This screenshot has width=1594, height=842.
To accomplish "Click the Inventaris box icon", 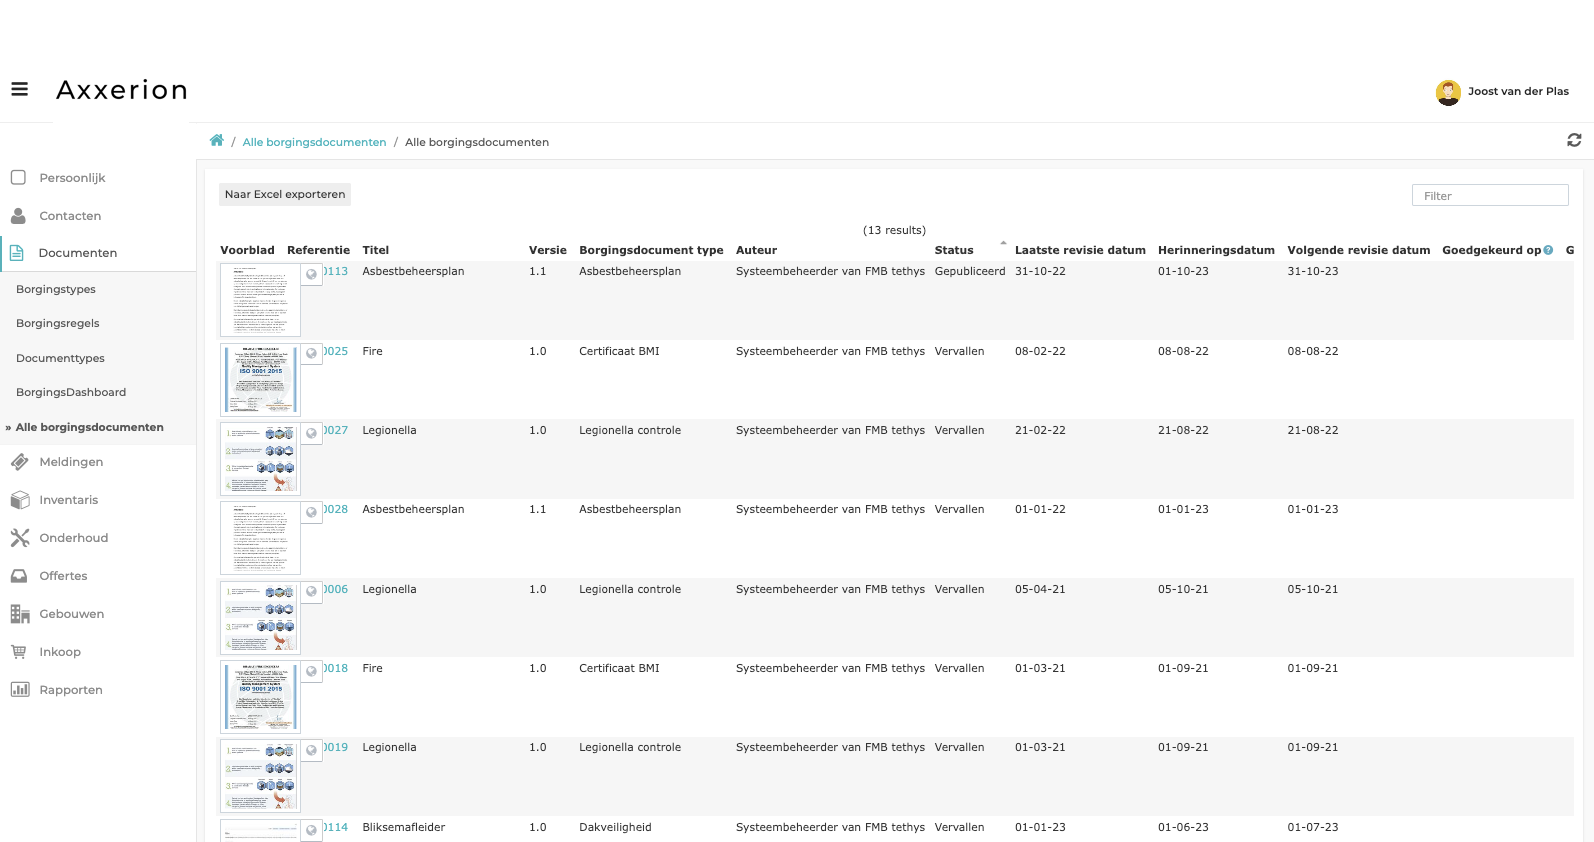I will (x=19, y=500).
